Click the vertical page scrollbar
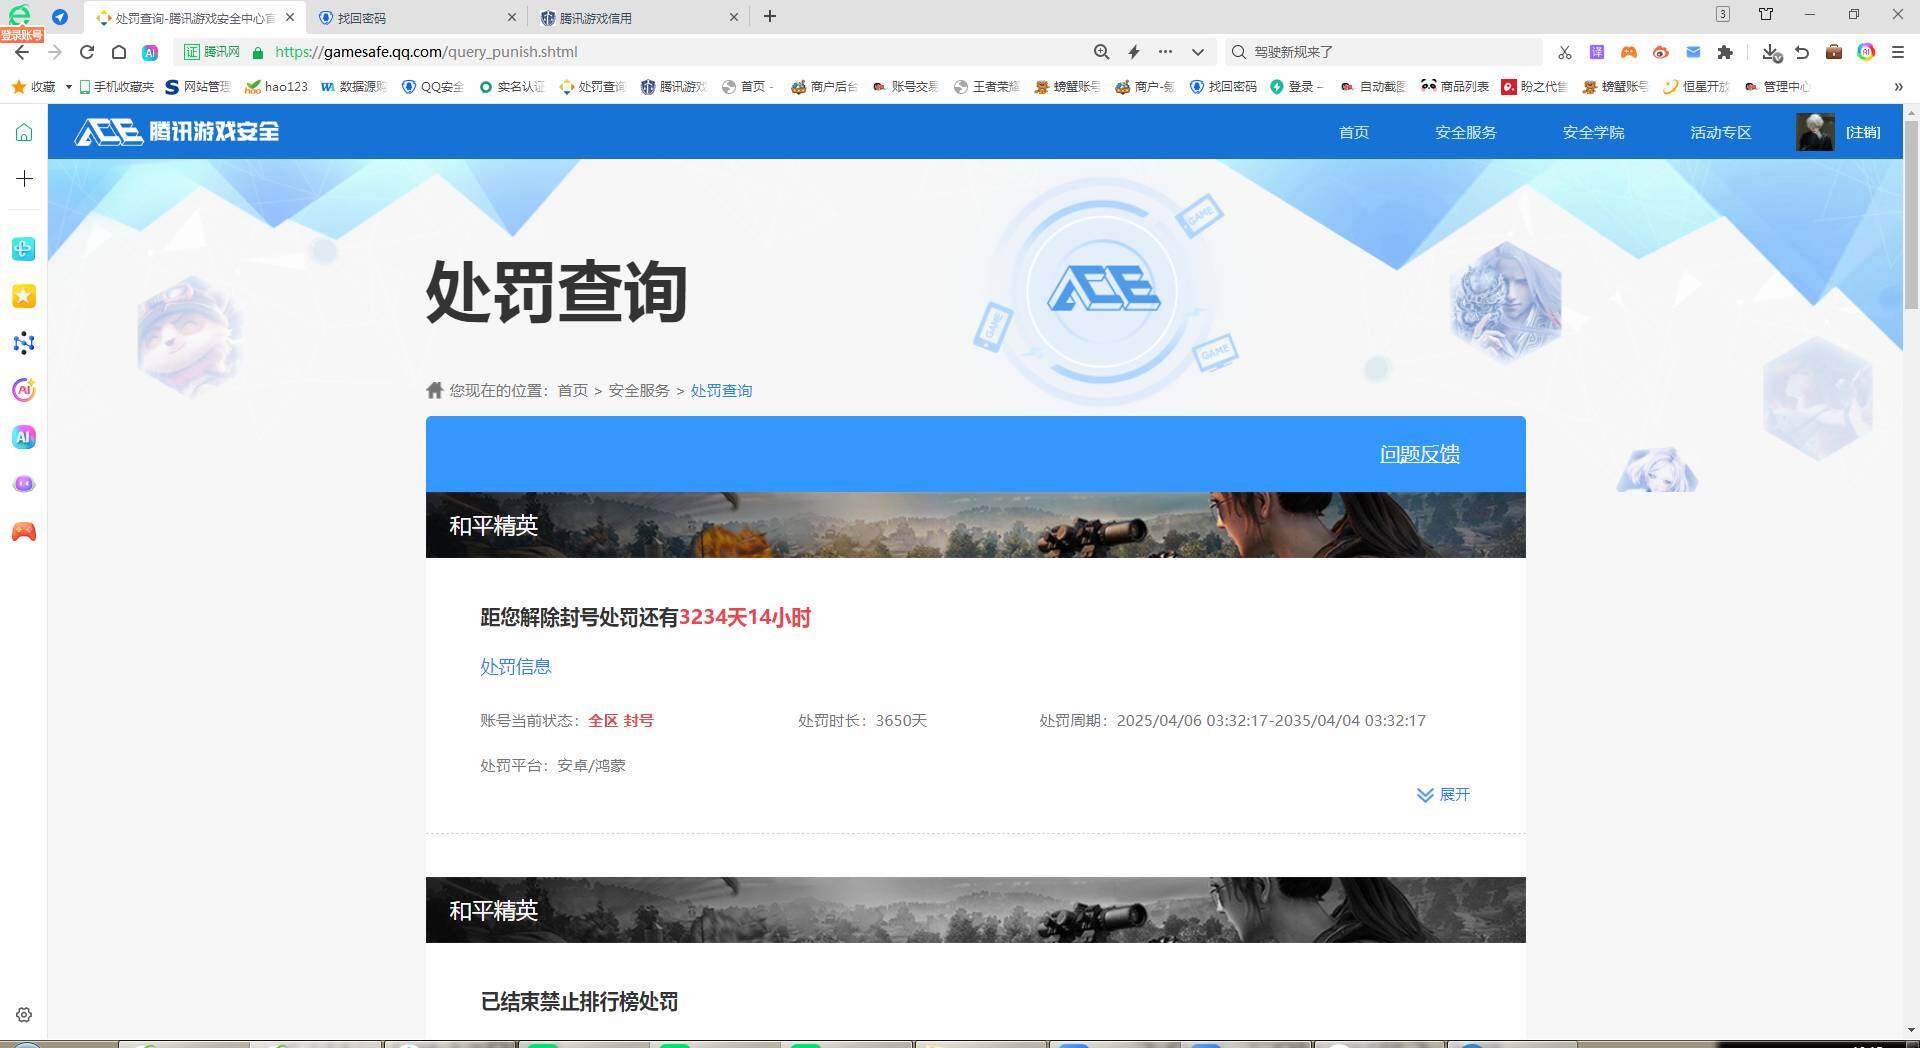The height and width of the screenshot is (1048, 1920). 1911,215
